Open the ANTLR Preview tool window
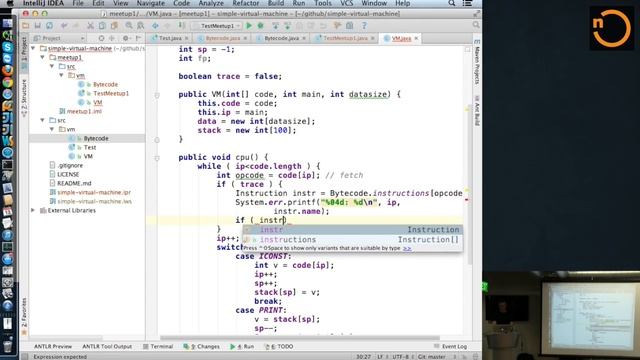 [53, 346]
